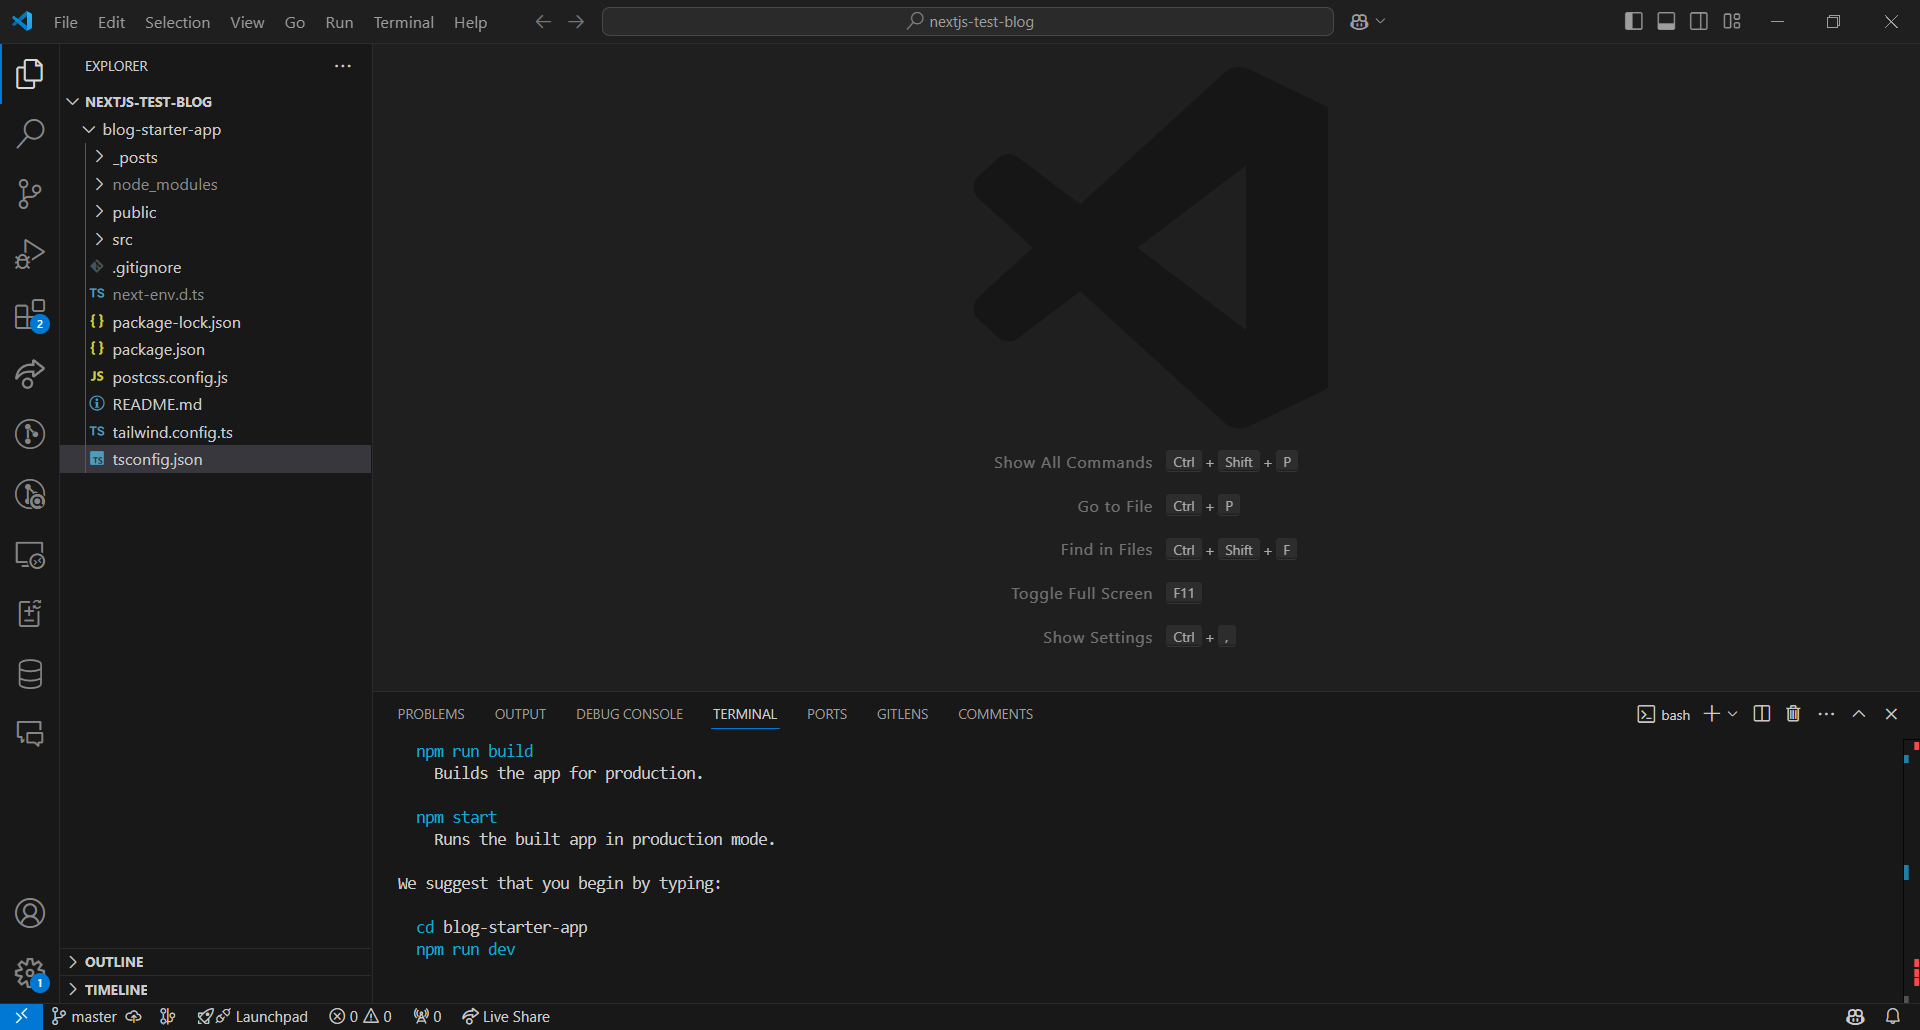Click the Explorer more actions ellipsis
1920x1030 pixels.
coord(343,66)
